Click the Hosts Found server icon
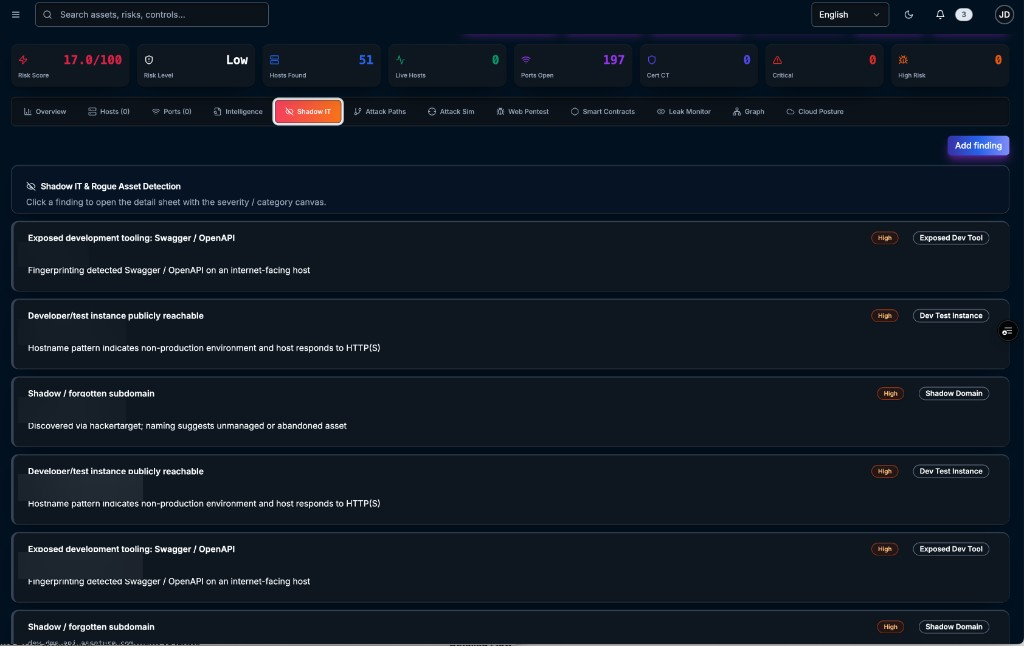 [x=274, y=60]
